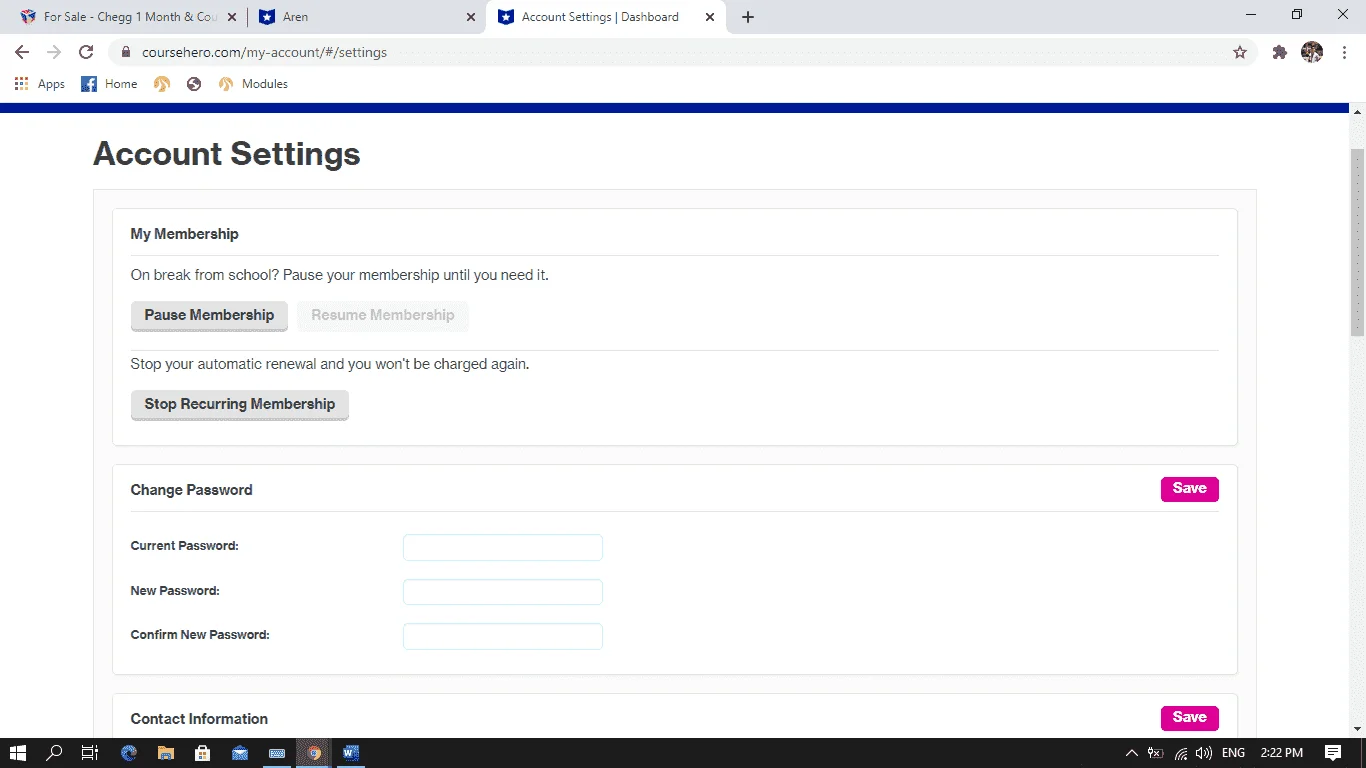Go back to the previous page

click(22, 52)
